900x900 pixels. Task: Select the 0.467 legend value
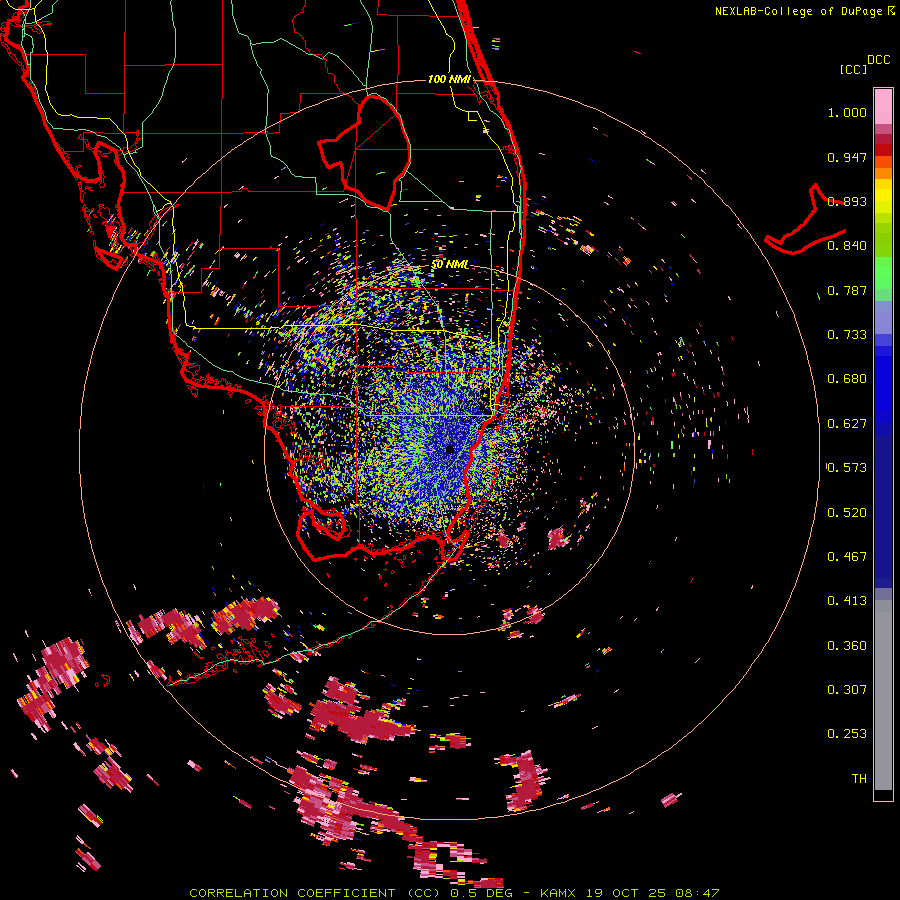(847, 557)
